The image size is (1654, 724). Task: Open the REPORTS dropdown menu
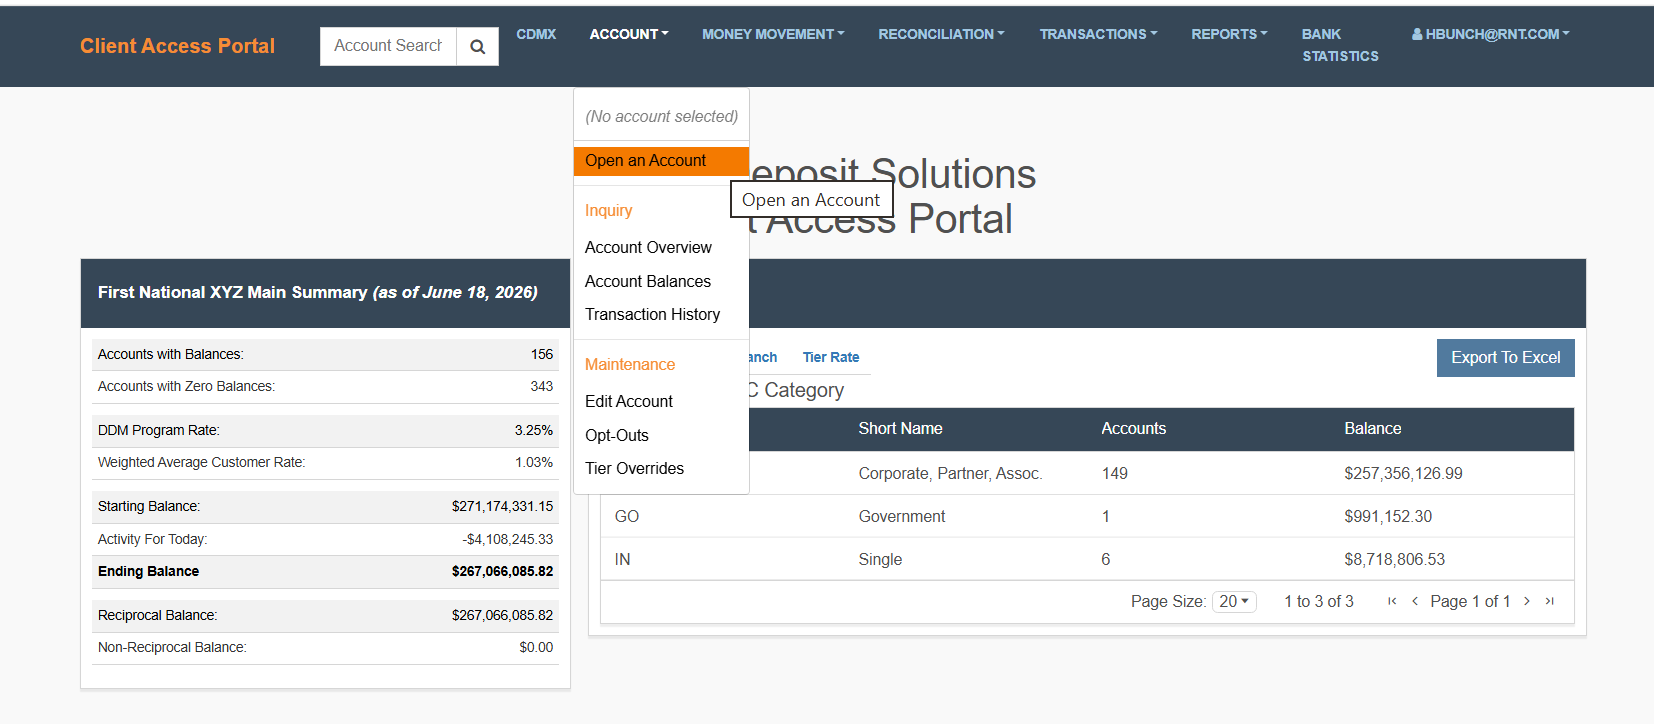point(1229,34)
